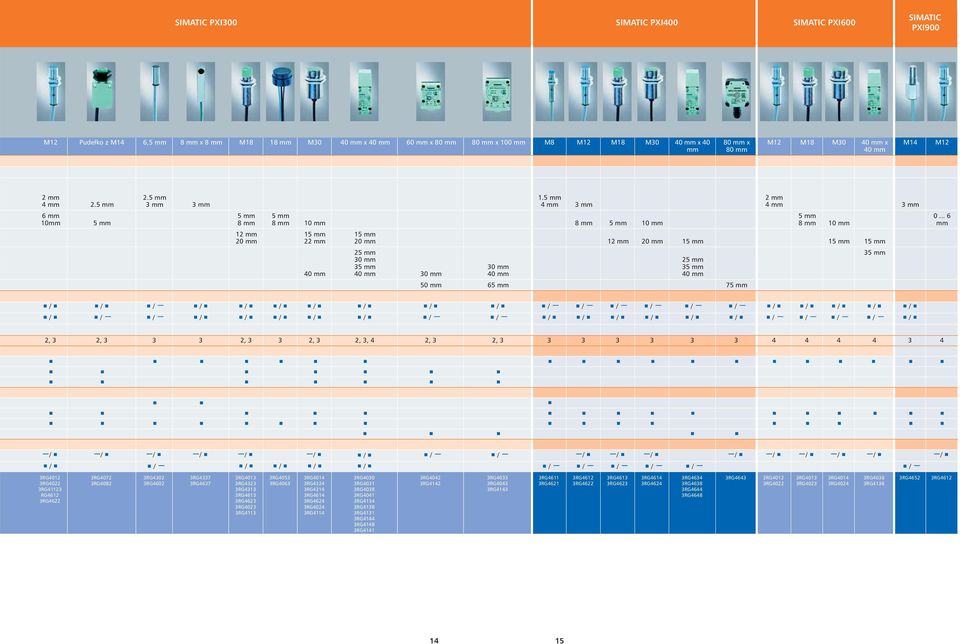Viewport: 960px width, 644px height.
Task: Click the 60 mm x 80 mm column label
Action: 431,142
